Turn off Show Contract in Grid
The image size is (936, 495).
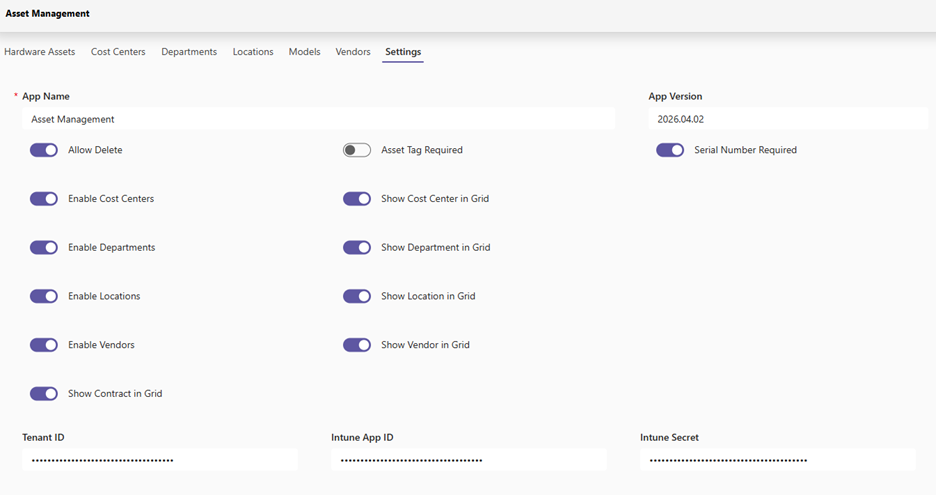(44, 394)
